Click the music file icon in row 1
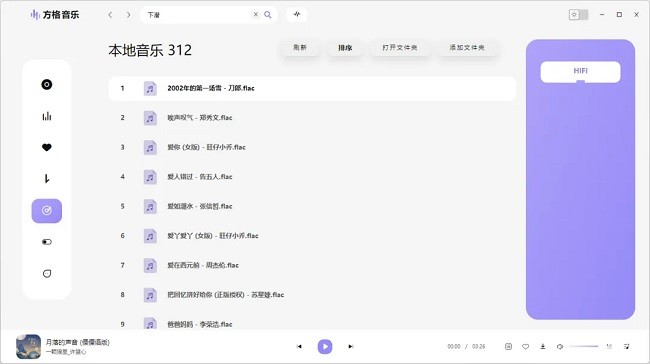The width and height of the screenshot is (650, 364). click(x=150, y=88)
